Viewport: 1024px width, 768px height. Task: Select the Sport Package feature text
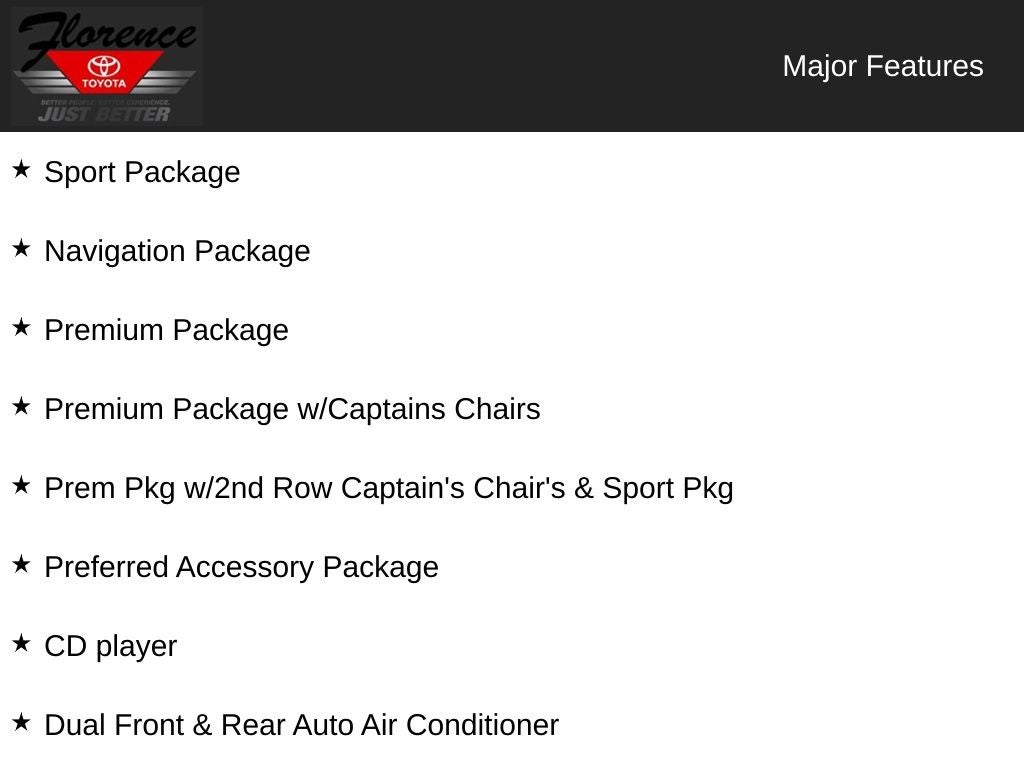[x=142, y=172]
